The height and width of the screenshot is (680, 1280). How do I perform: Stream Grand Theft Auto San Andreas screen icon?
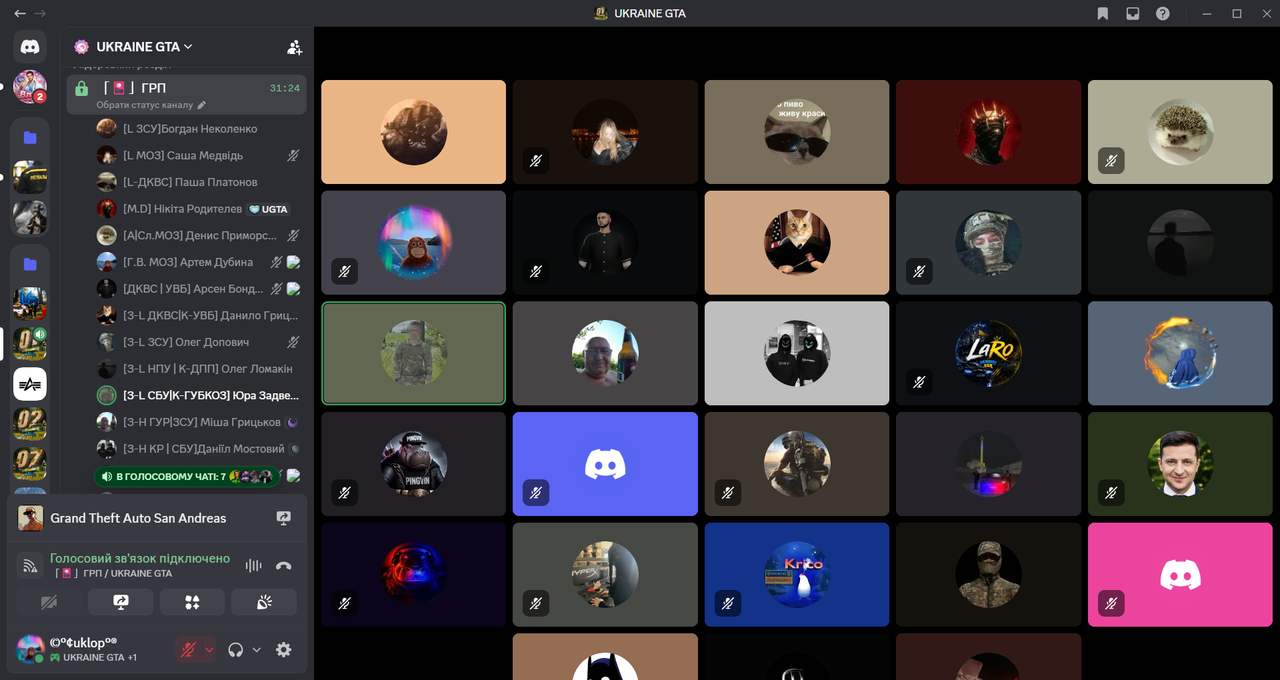283,518
